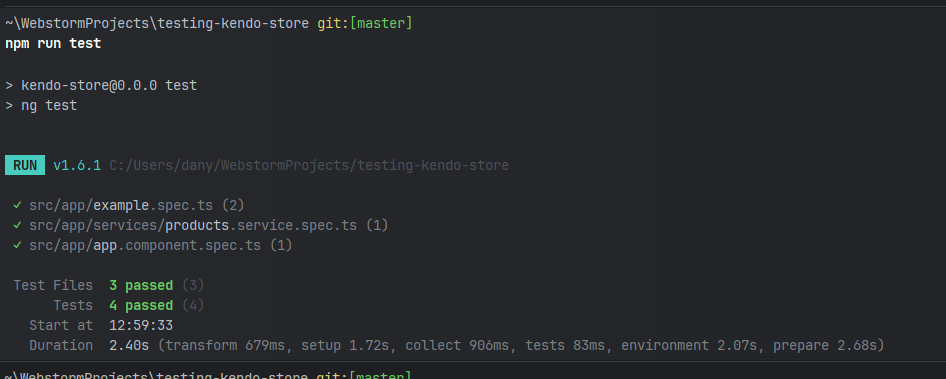Click checkmark beside products.service.spec.ts

[17, 226]
